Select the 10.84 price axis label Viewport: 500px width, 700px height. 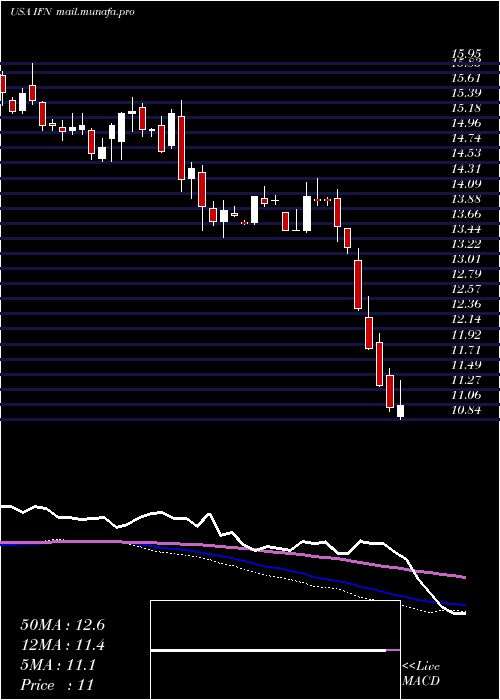click(466, 410)
